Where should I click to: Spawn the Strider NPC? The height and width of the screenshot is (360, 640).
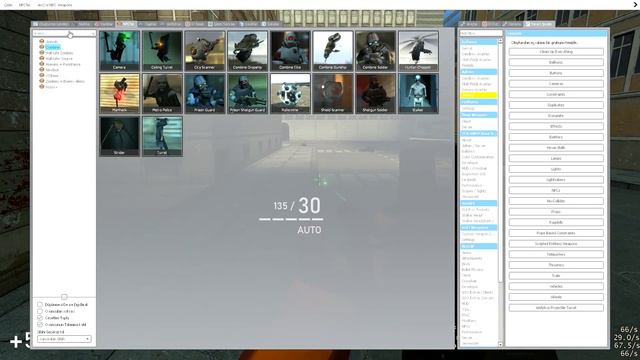point(119,136)
